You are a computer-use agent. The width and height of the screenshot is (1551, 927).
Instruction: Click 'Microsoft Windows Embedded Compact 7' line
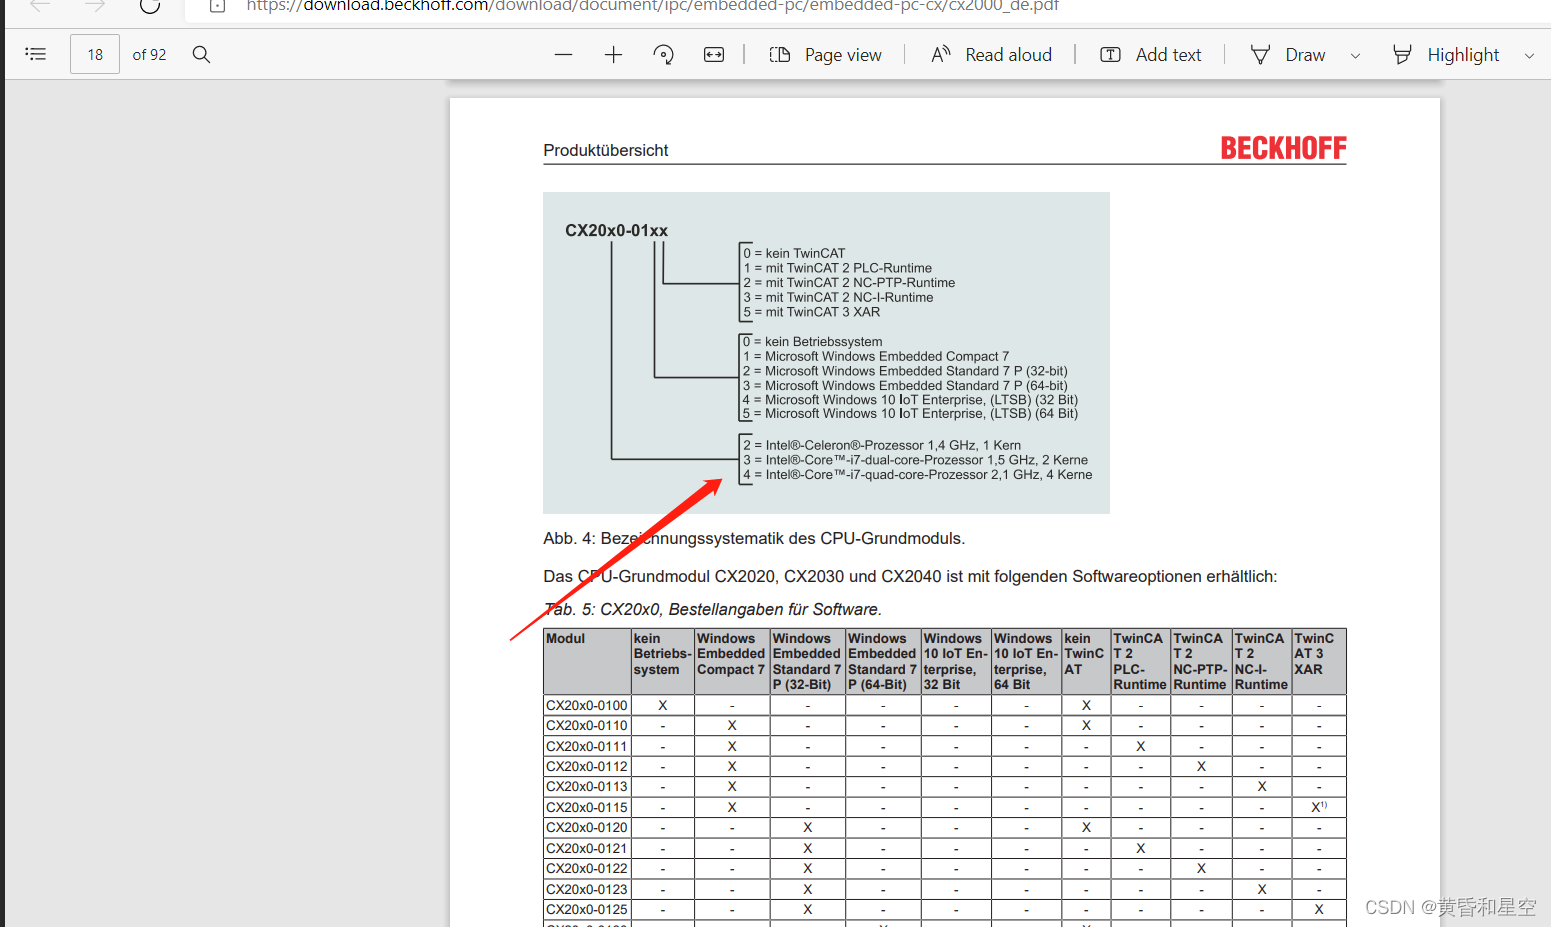(x=876, y=356)
